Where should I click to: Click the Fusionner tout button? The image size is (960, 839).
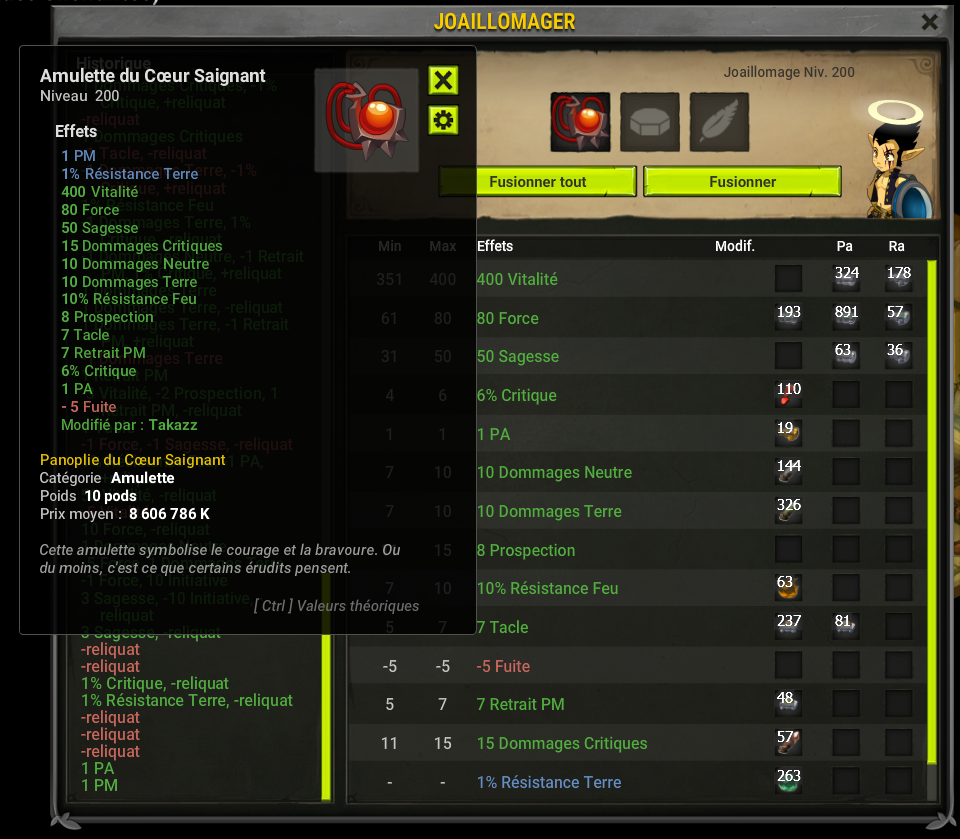click(538, 182)
